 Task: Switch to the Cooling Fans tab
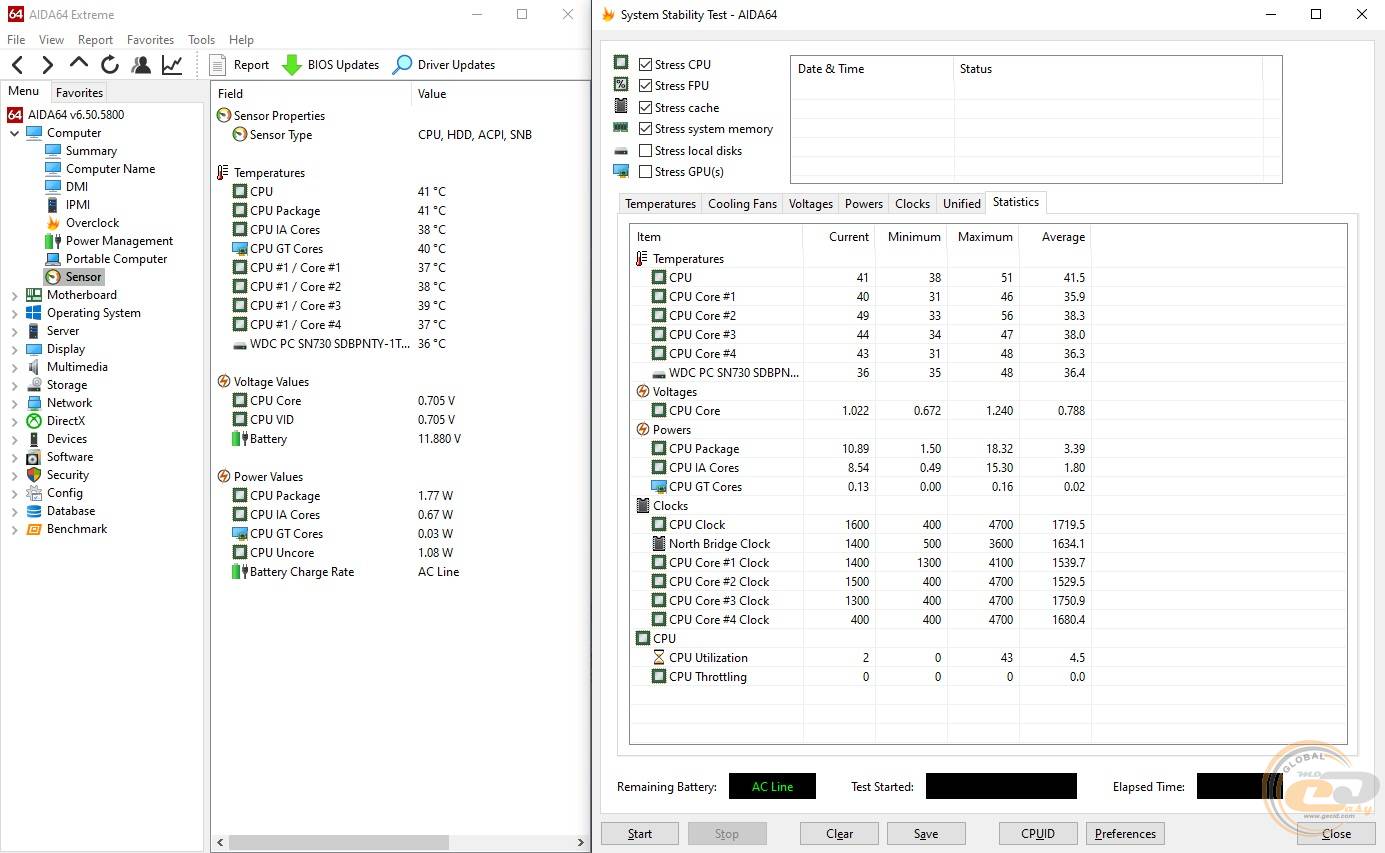[x=742, y=204]
